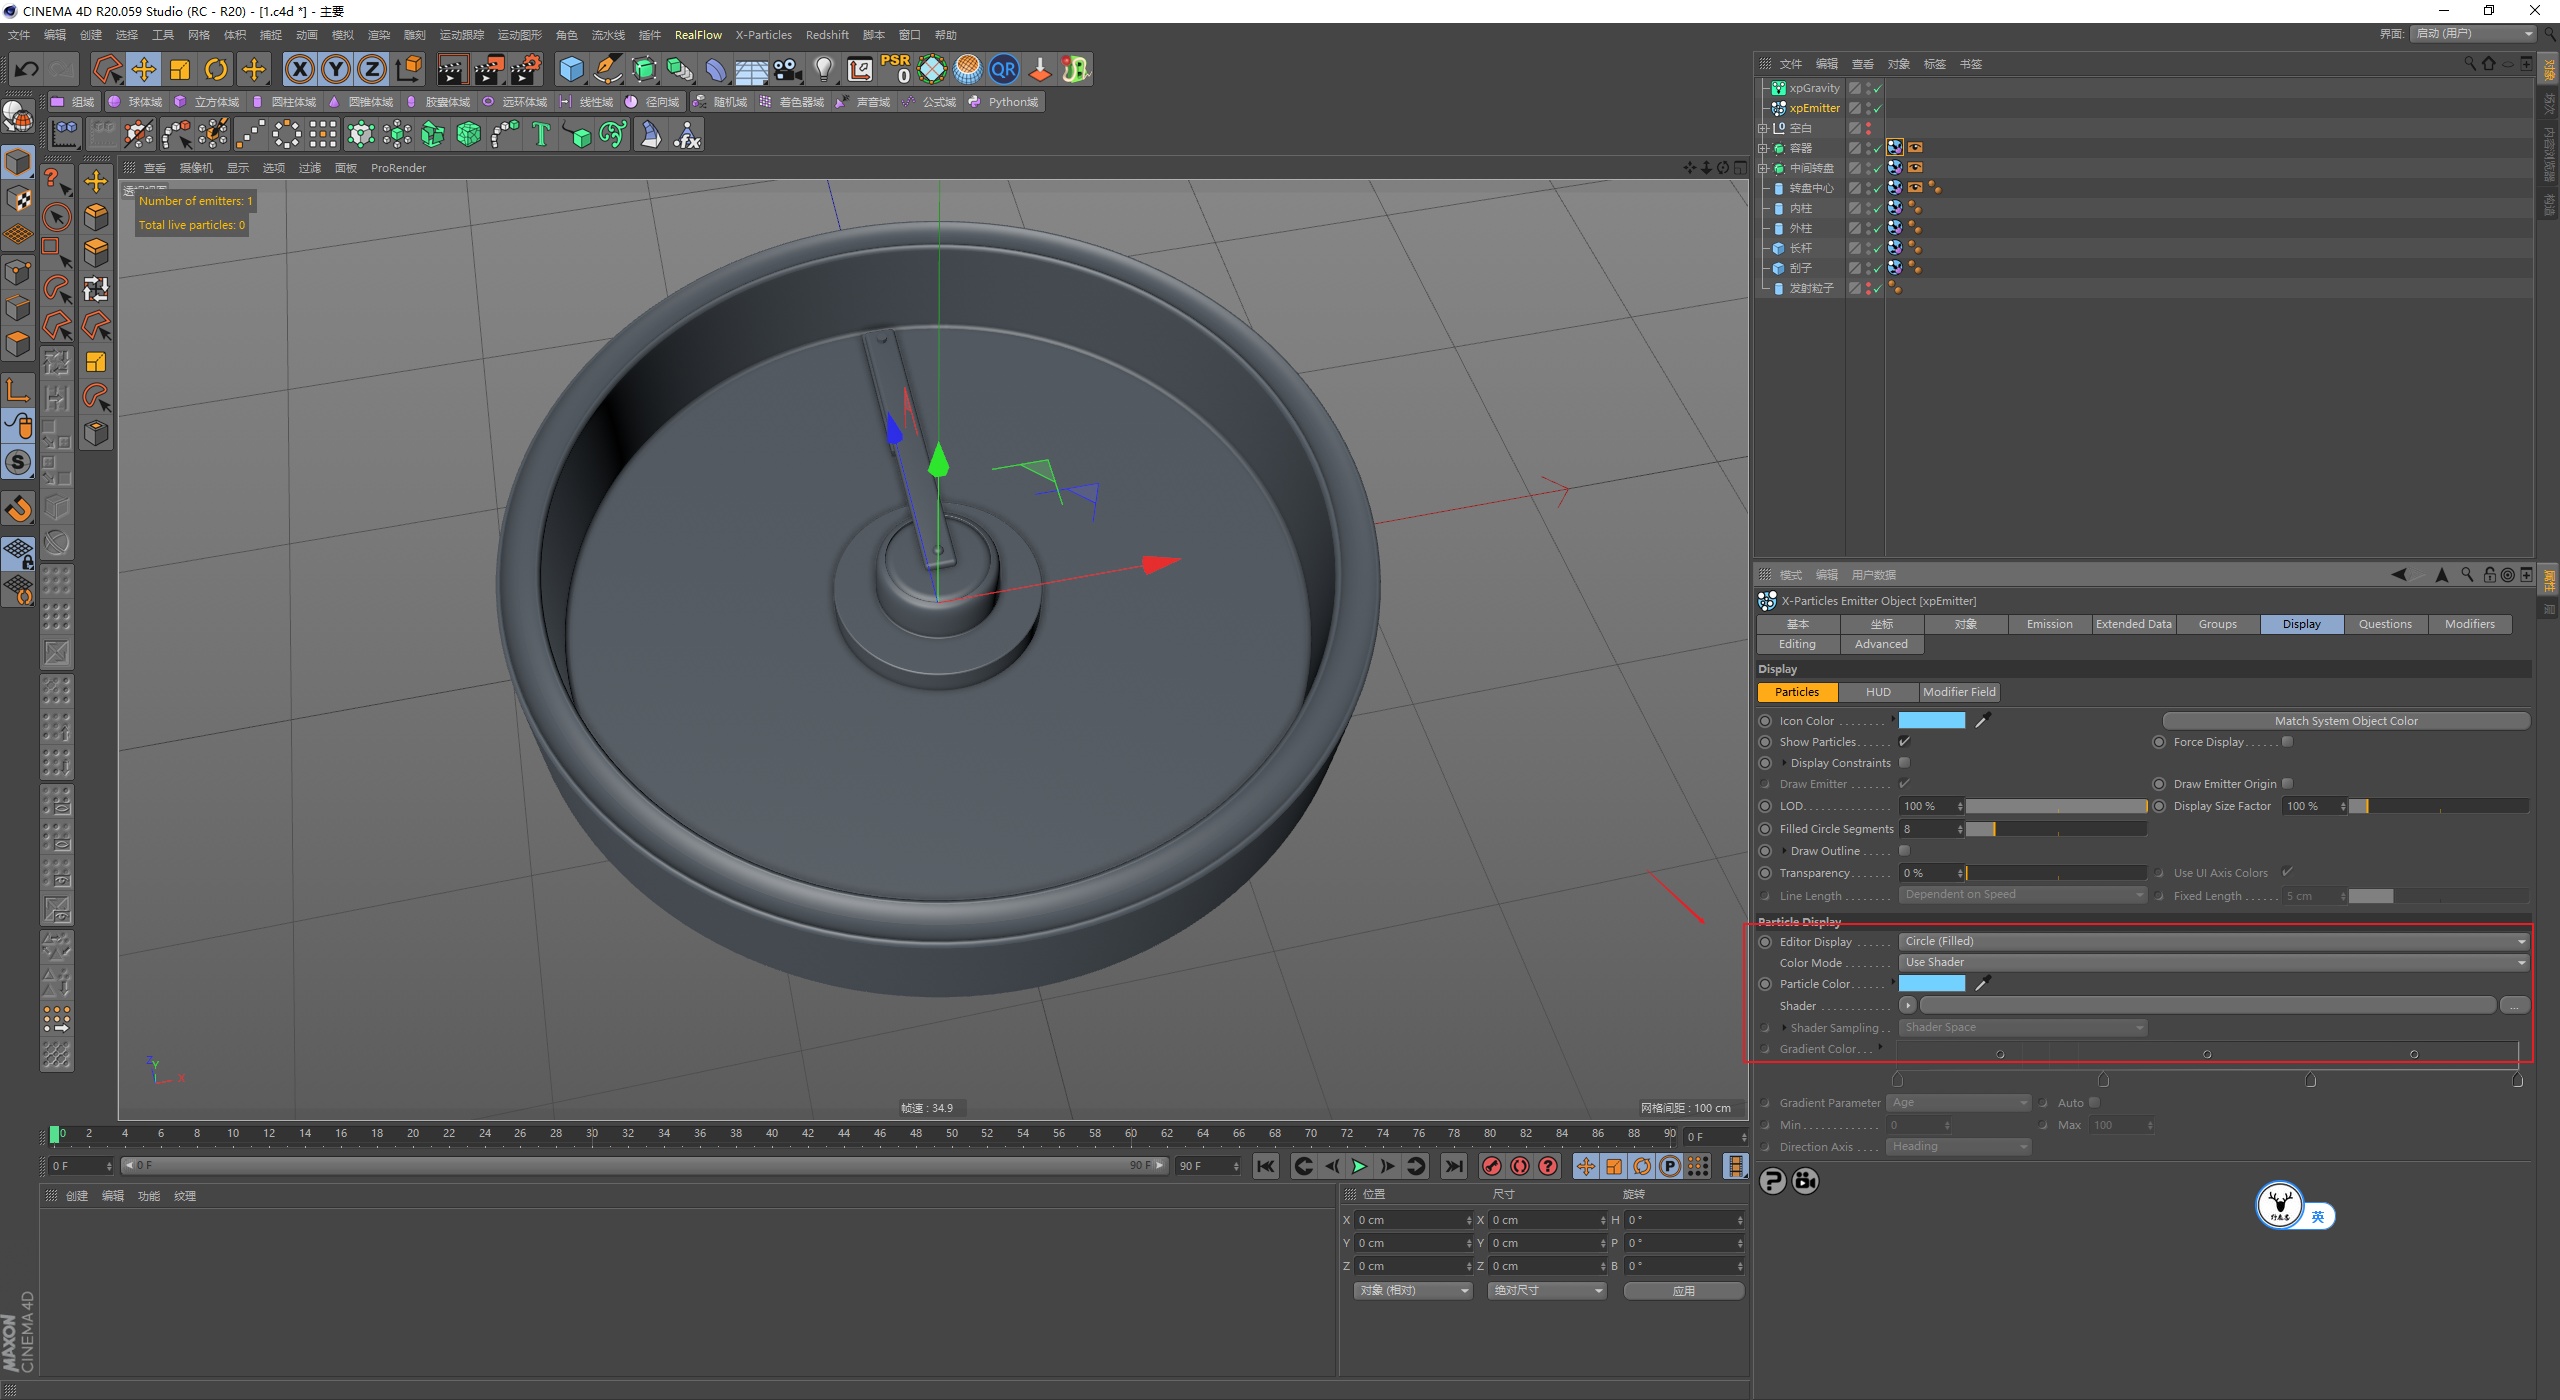Click the Match System Object Color button

pyautogui.click(x=2345, y=721)
